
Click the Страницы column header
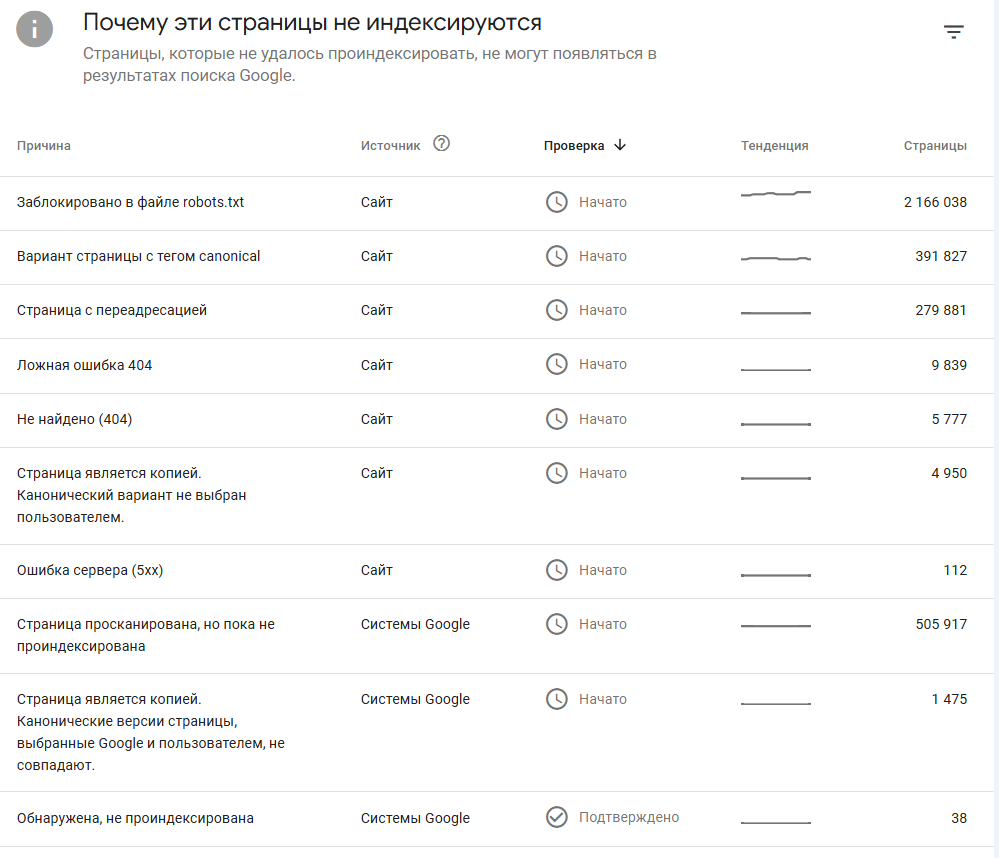point(935,146)
